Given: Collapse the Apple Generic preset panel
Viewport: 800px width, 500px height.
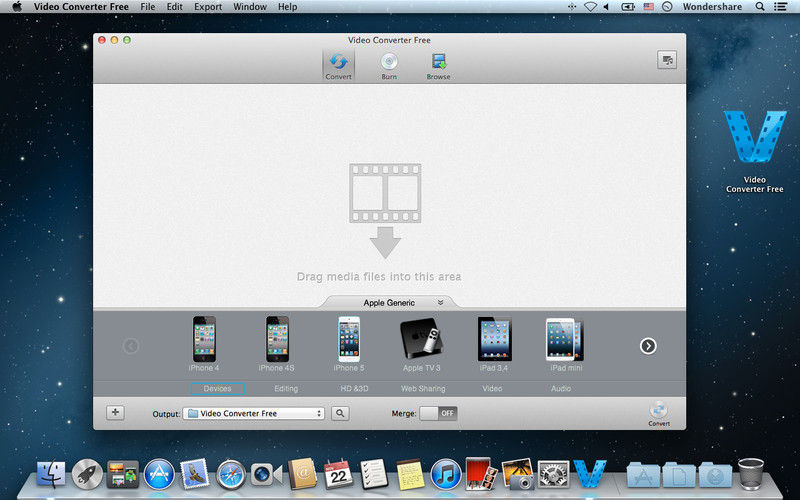Looking at the screenshot, I should tap(440, 303).
